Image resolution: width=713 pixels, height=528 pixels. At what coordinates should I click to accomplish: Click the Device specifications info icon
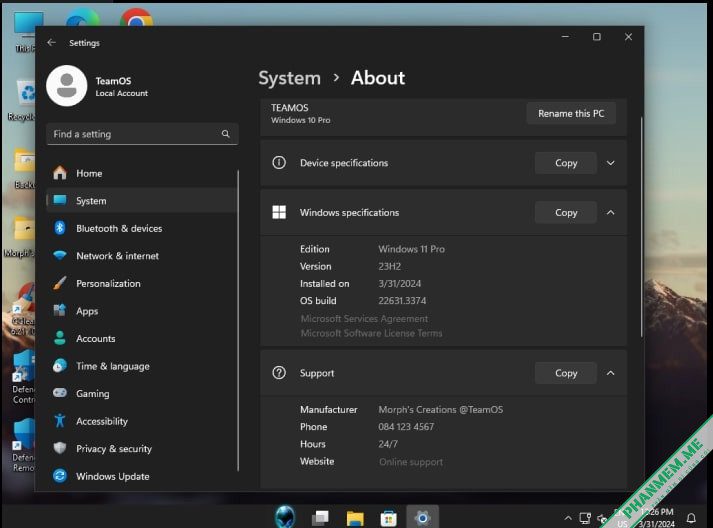tap(279, 162)
